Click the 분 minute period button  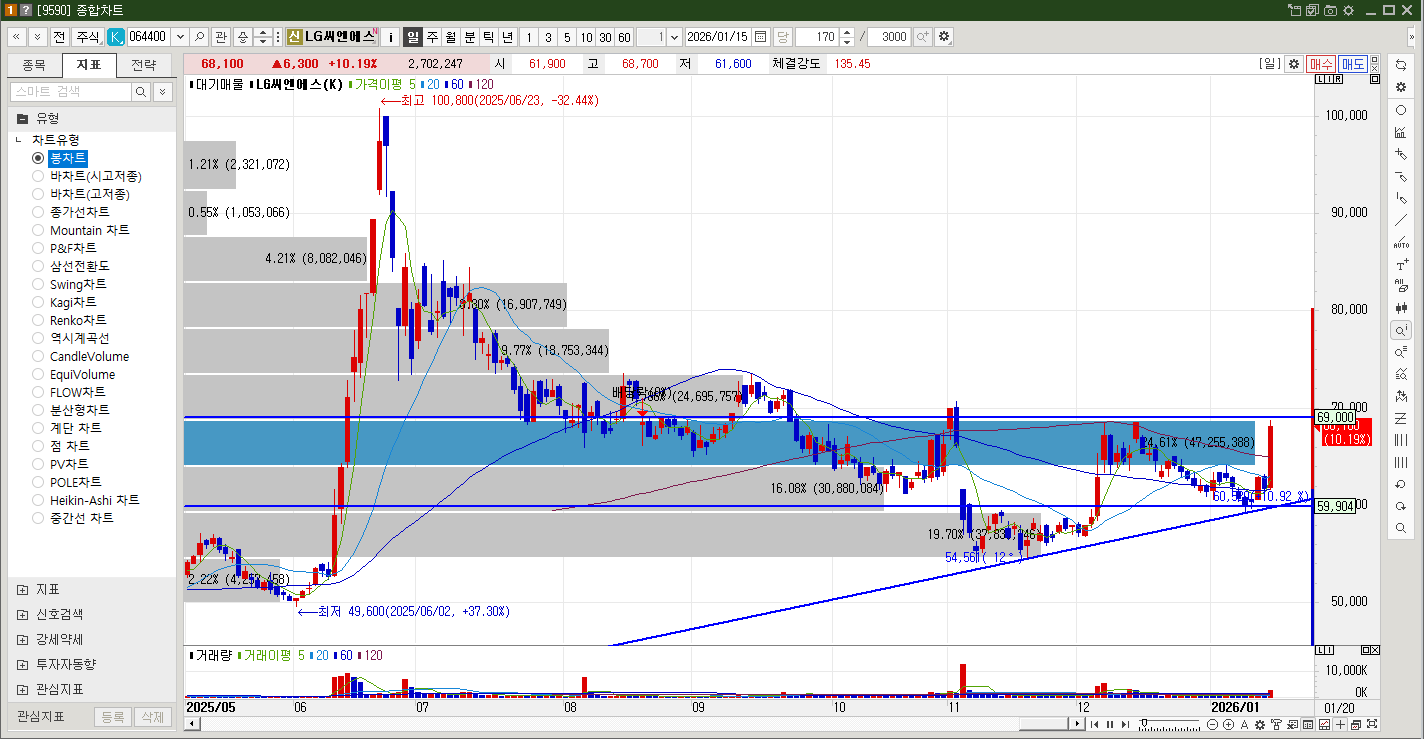pyautogui.click(x=470, y=37)
